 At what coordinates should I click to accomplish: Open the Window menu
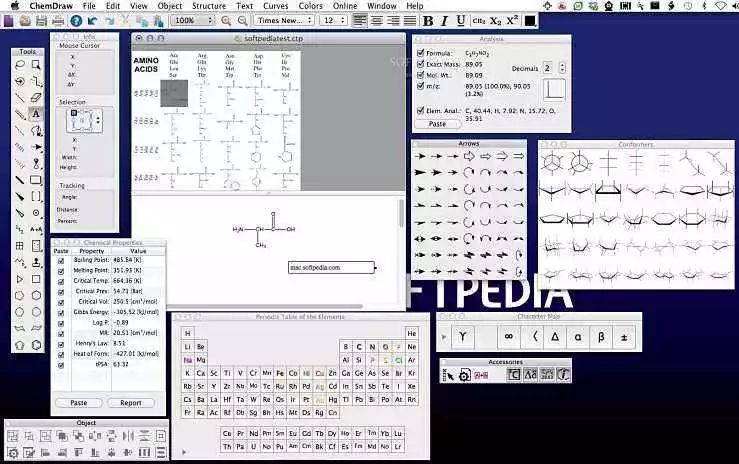382,6
